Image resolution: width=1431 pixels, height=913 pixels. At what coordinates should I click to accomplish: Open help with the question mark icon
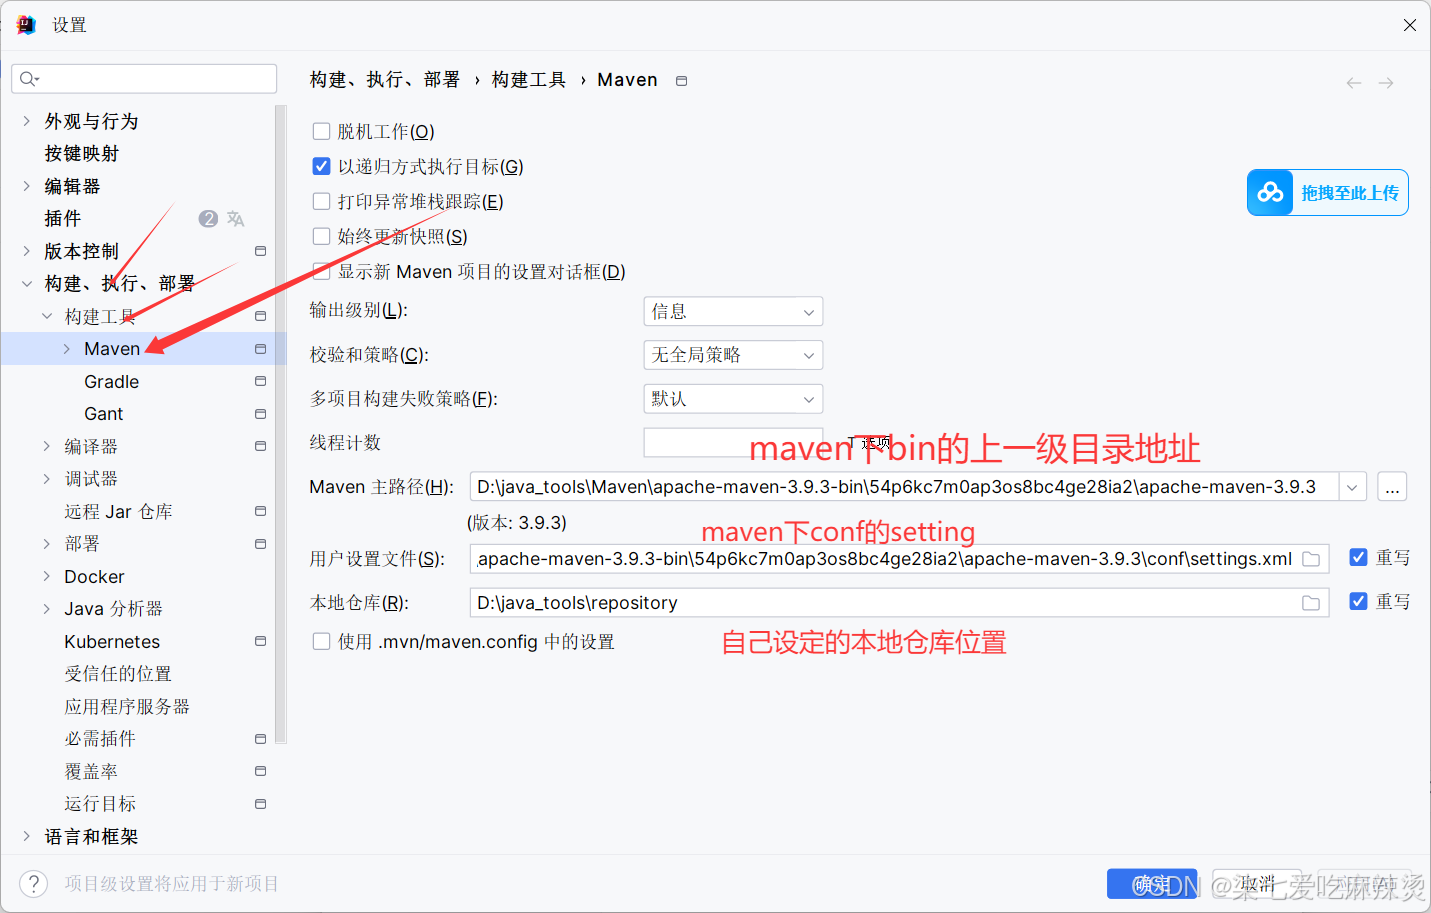[33, 883]
